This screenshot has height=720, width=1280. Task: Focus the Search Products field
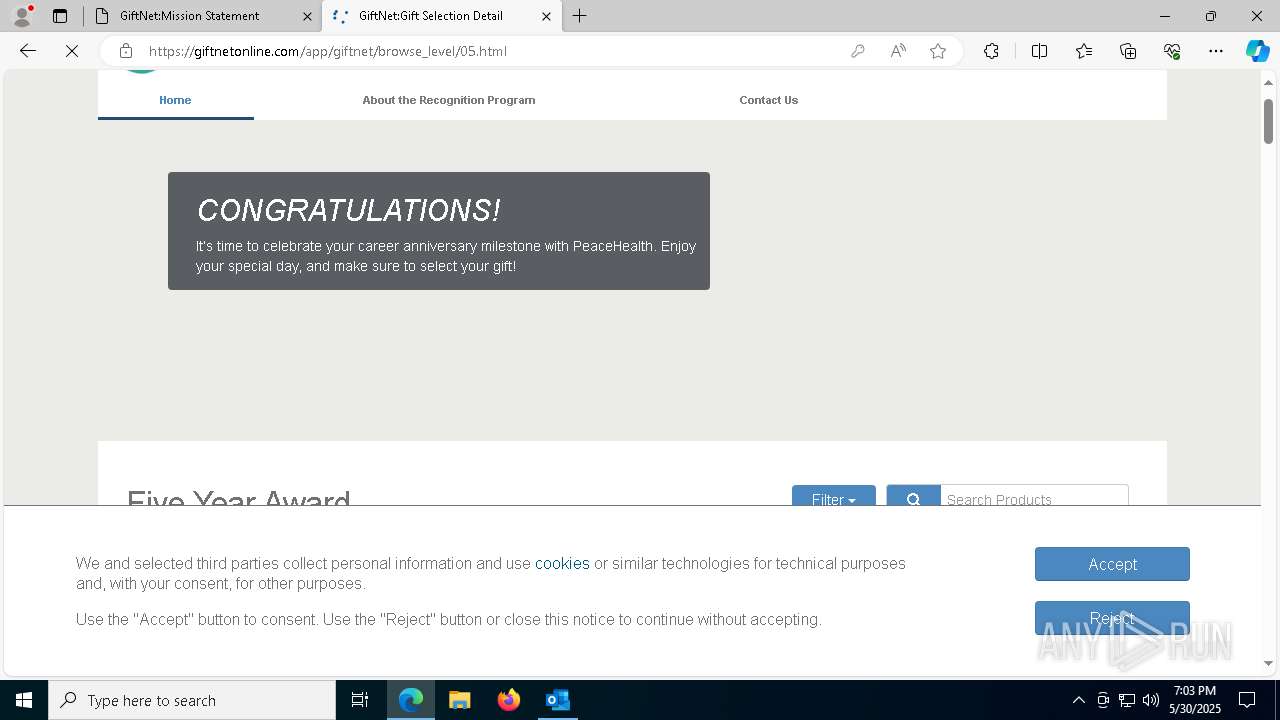coord(1034,497)
